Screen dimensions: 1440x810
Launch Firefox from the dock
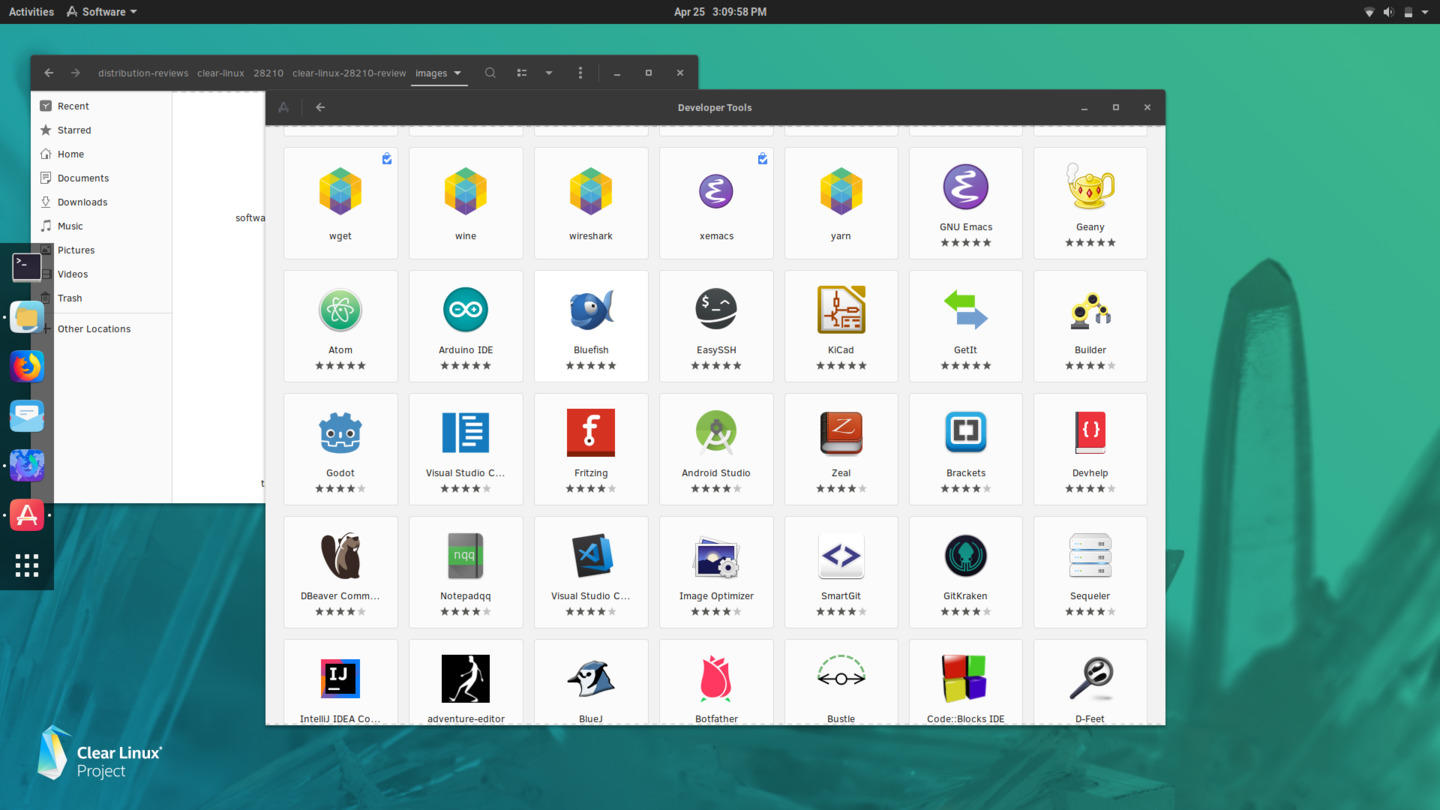click(27, 366)
